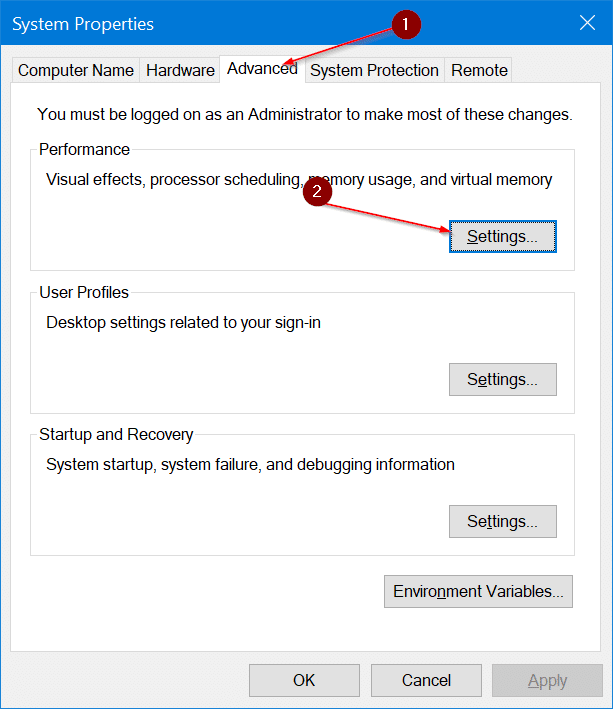Open User Profiles Settings button
This screenshot has width=613, height=709.
coord(503,379)
